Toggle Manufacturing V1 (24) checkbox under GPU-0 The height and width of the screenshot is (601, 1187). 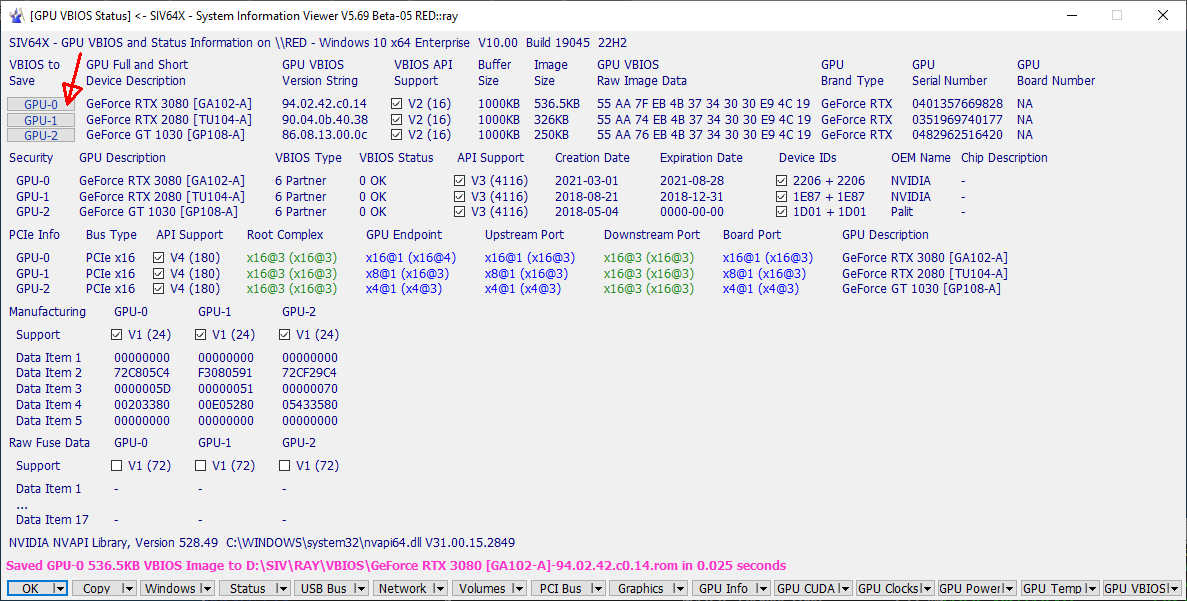[x=117, y=335]
